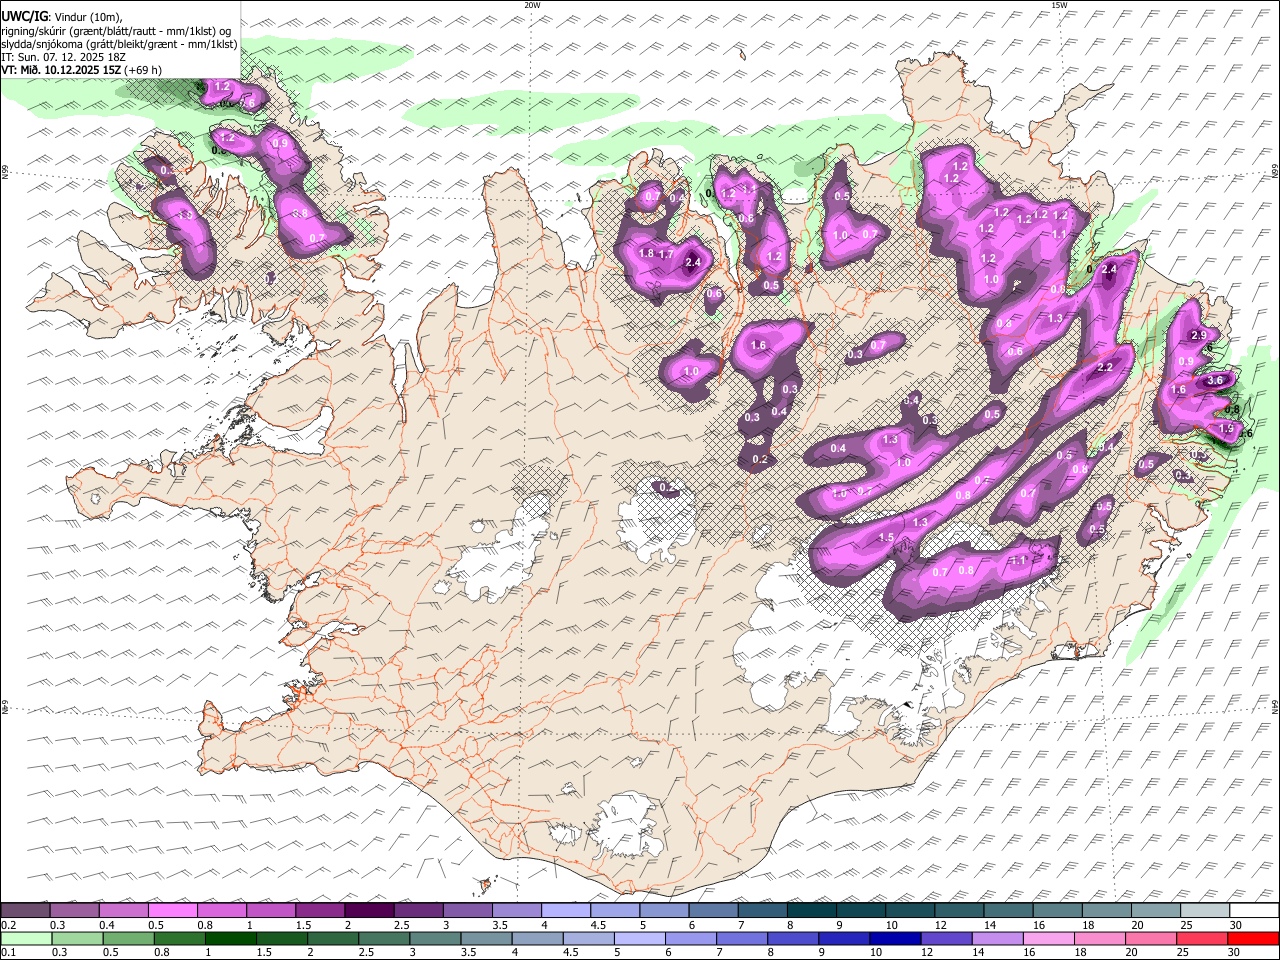Pick the lower legend swatch labeled 4
The height and width of the screenshot is (960, 1280).
[538, 938]
